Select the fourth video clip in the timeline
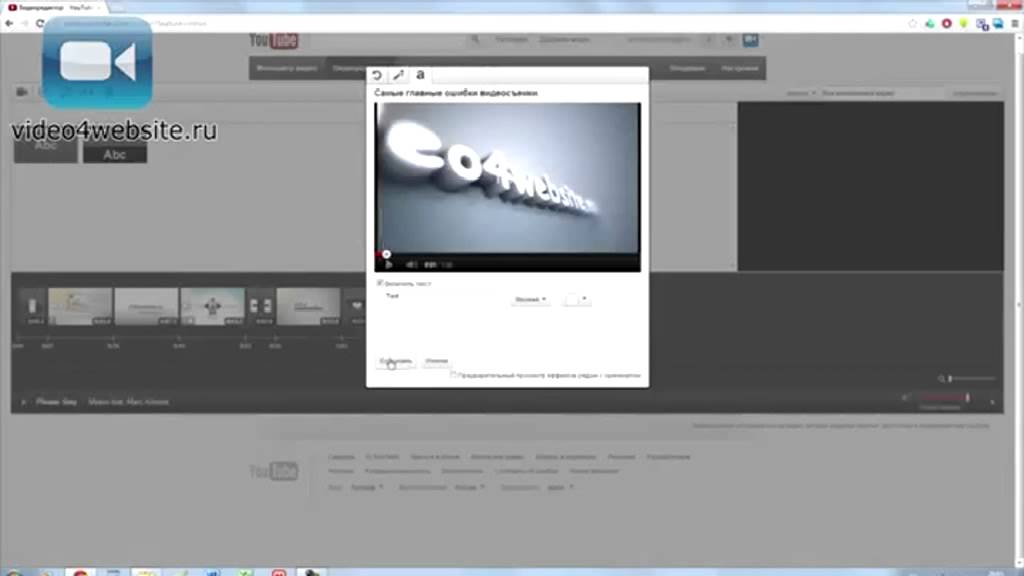1024x576 pixels. tap(308, 306)
